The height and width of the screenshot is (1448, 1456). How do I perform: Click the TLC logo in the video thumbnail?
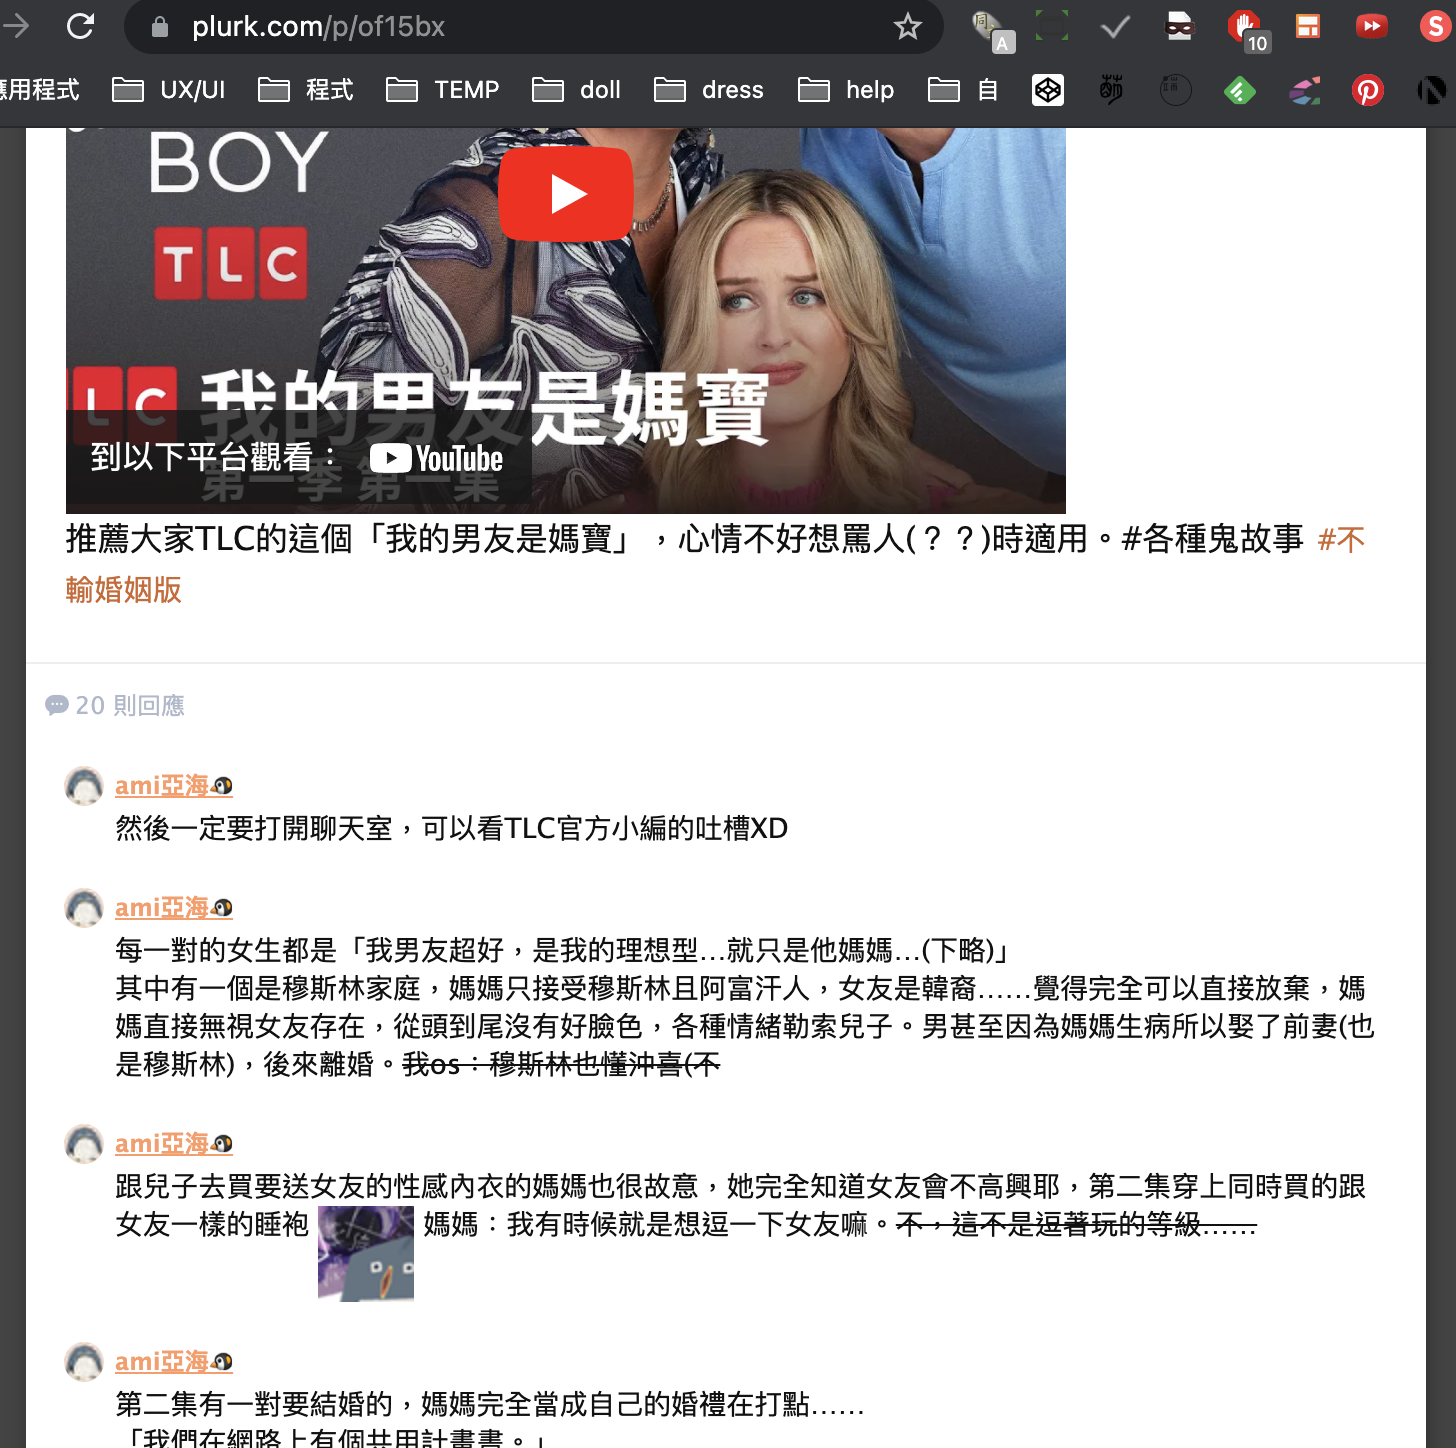coord(230,264)
